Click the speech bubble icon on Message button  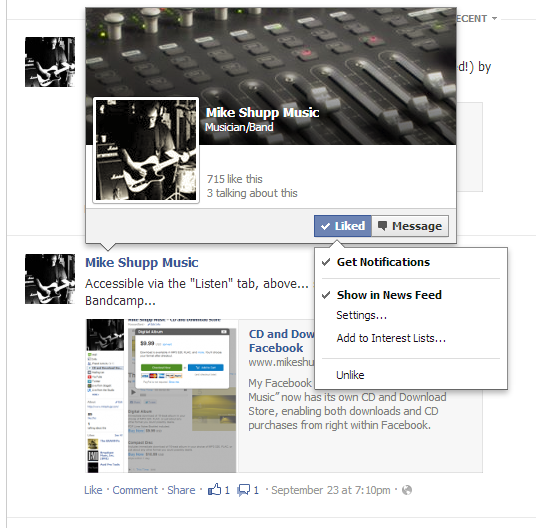(x=382, y=226)
